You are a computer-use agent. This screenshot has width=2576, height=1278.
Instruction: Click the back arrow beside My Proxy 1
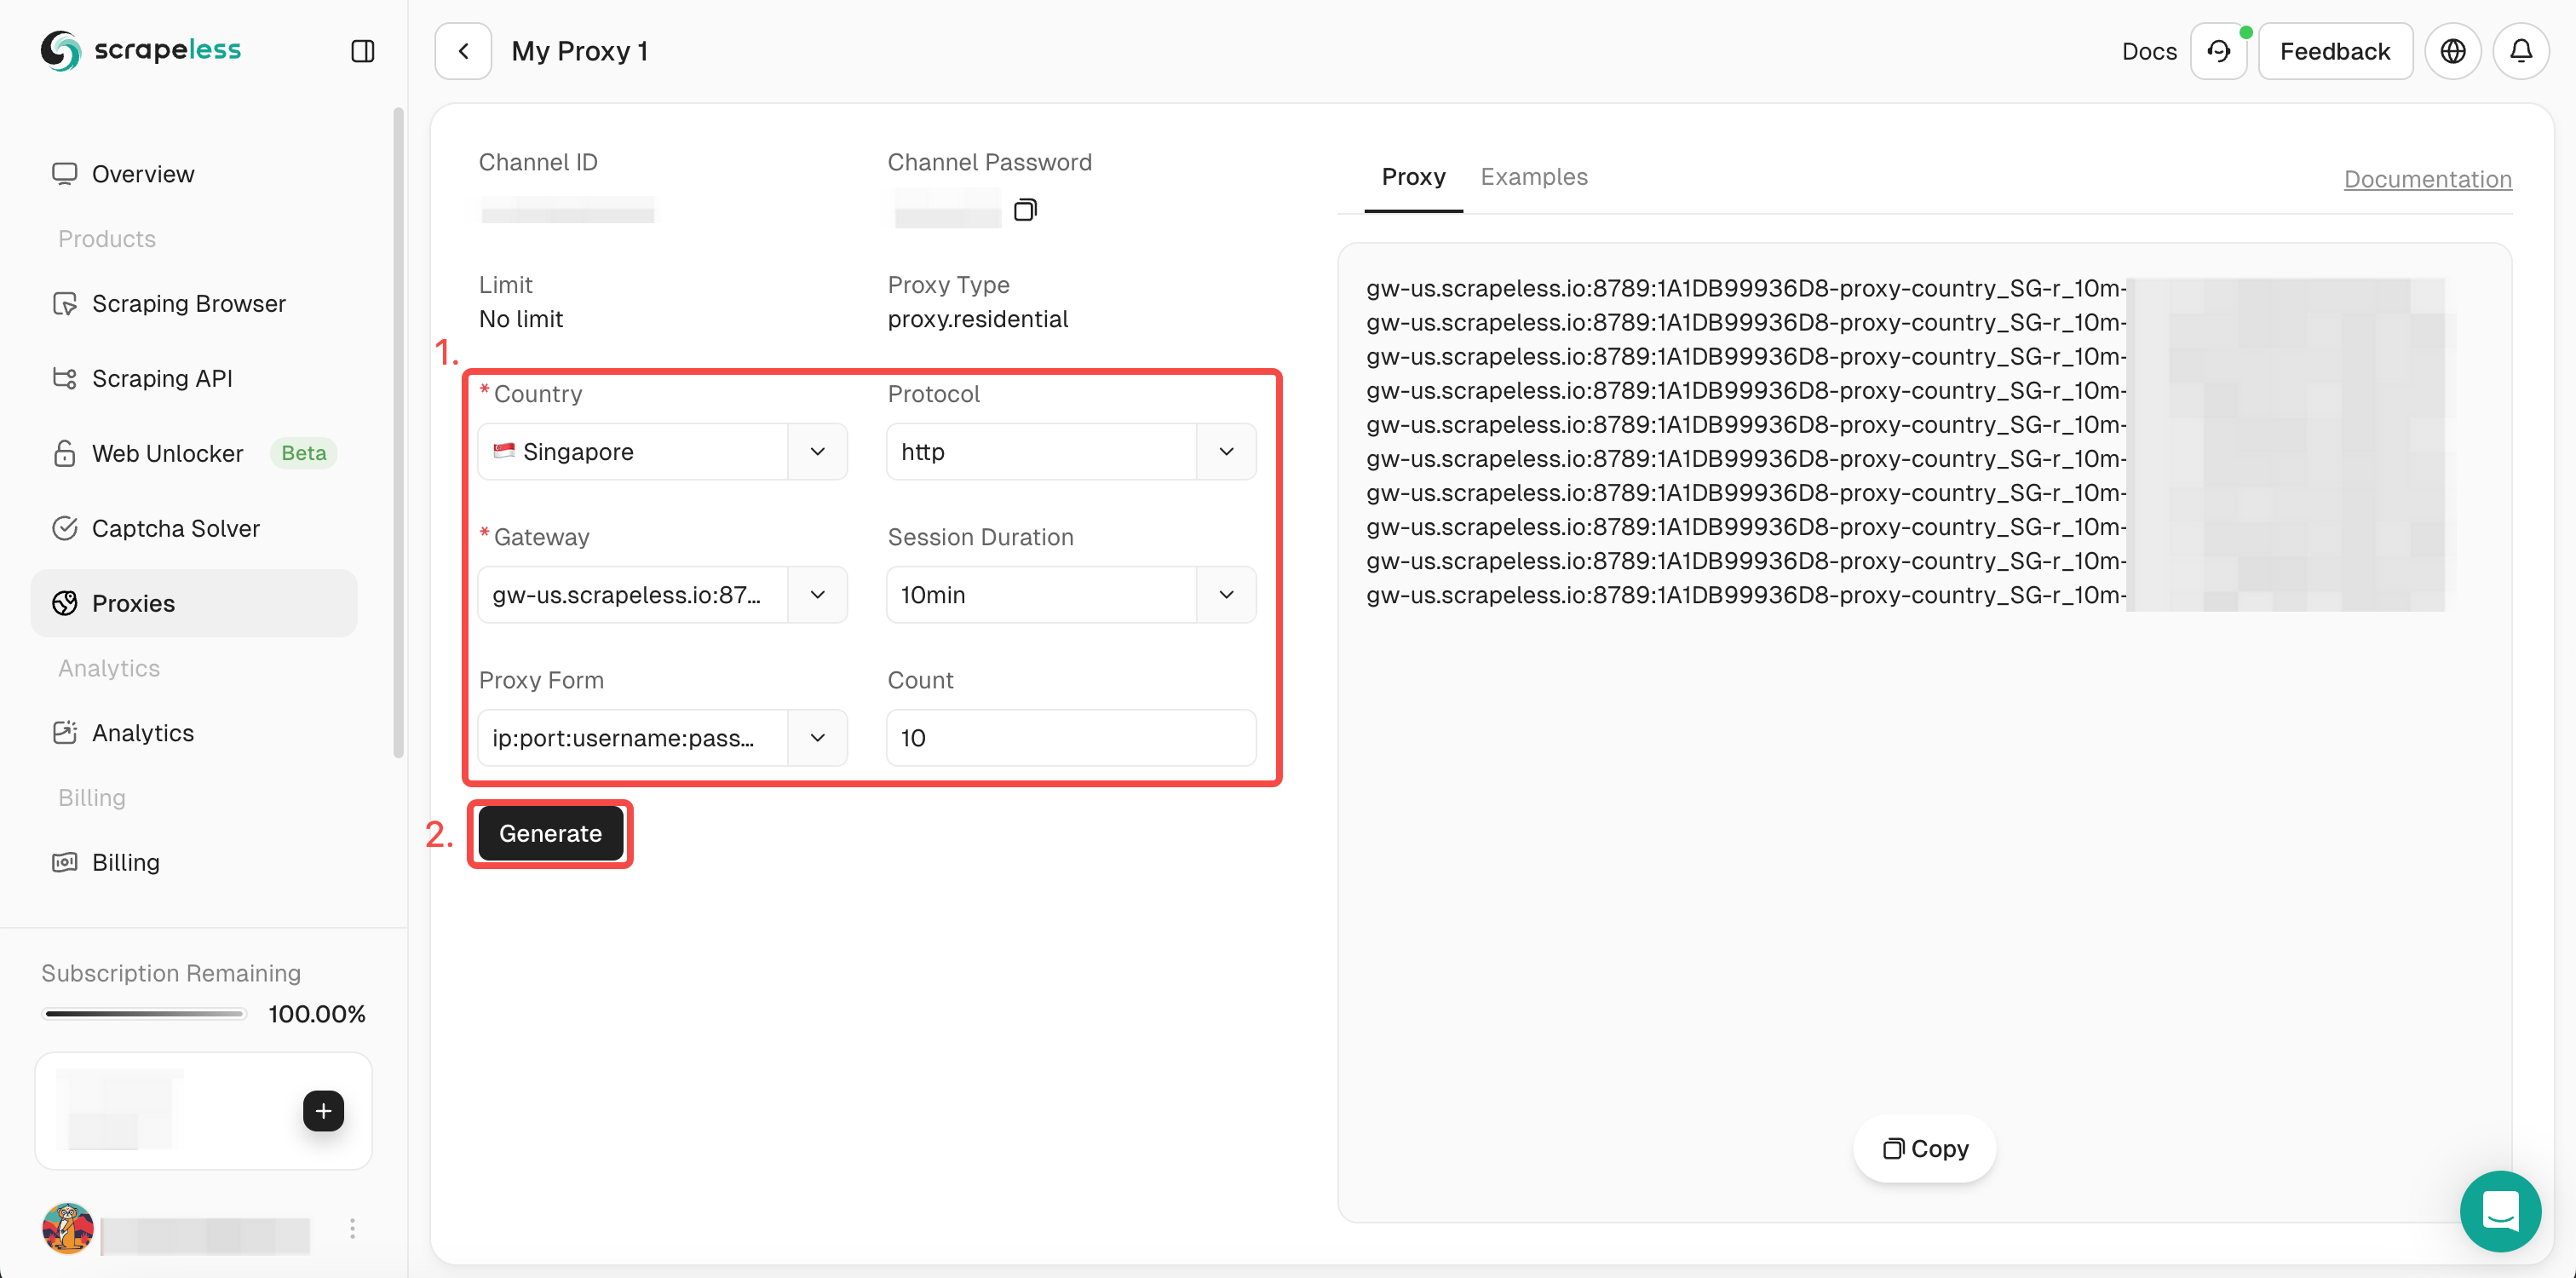463,51
